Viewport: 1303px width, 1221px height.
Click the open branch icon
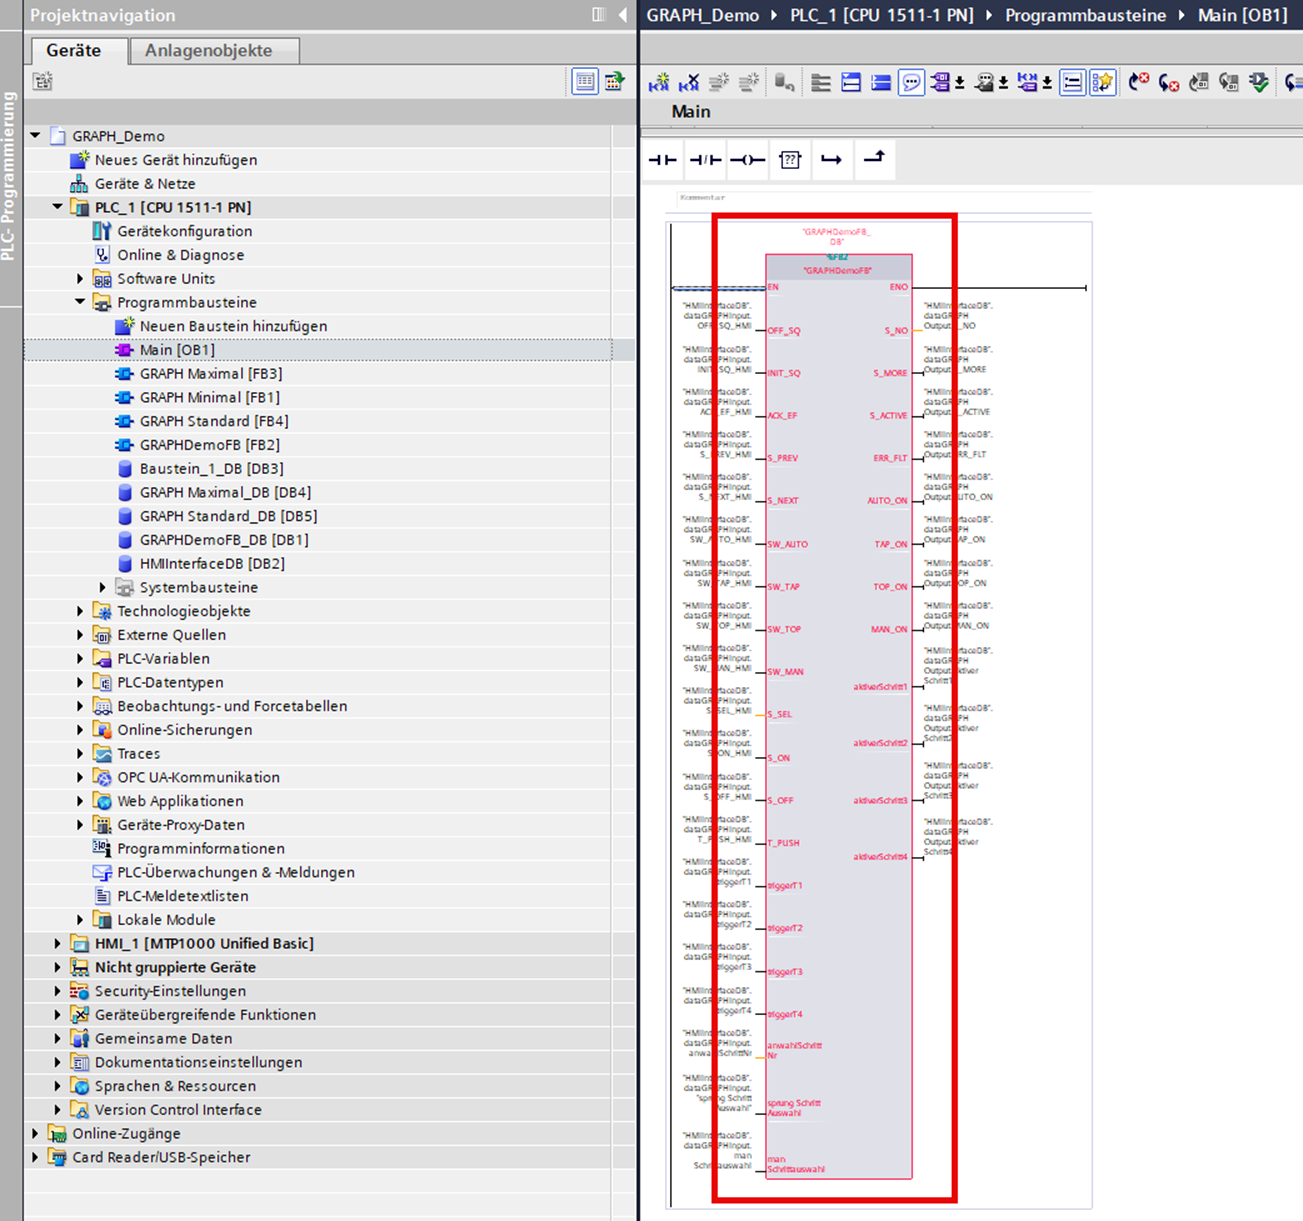point(831,160)
